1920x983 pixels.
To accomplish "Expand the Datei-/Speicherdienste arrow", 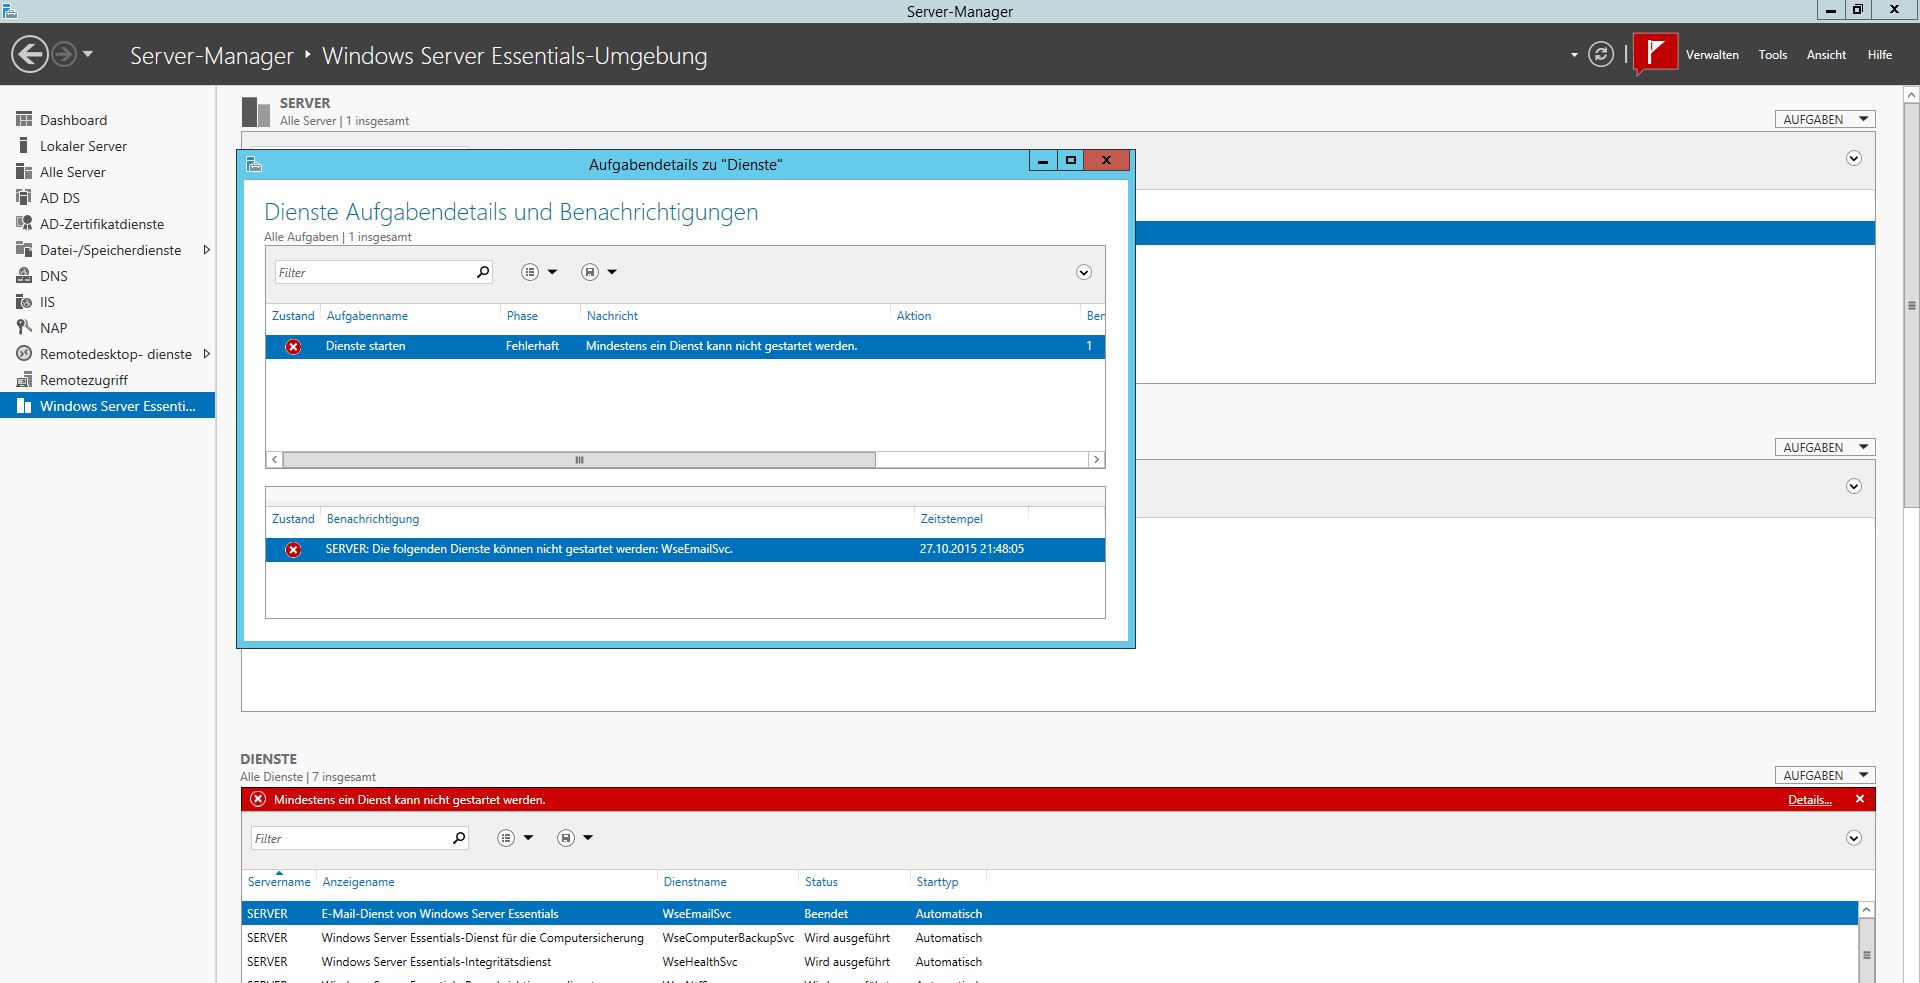I will [x=206, y=250].
